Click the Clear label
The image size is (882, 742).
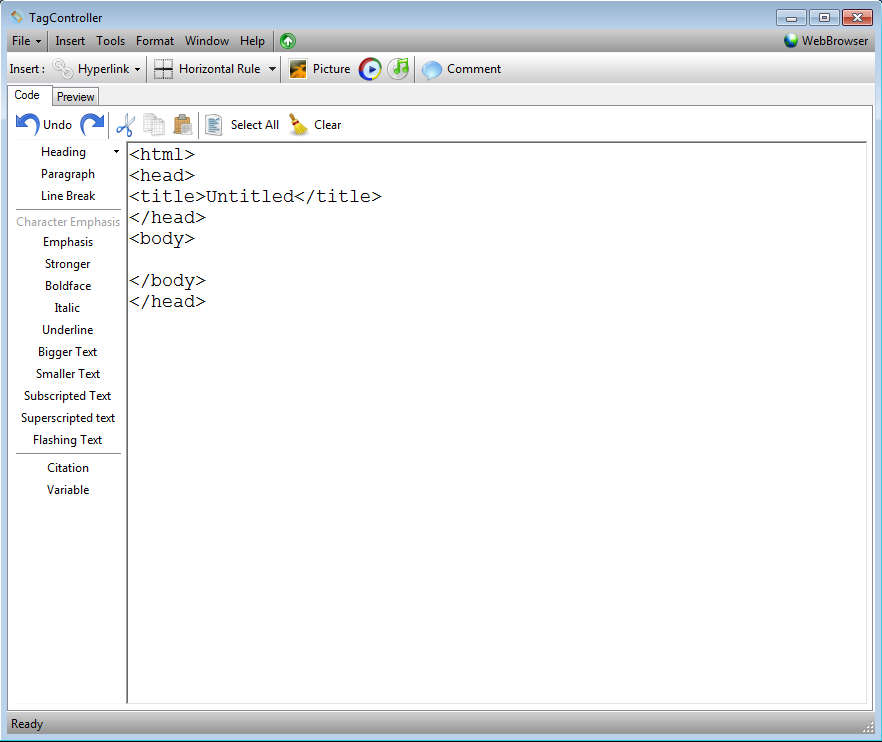pyautogui.click(x=327, y=125)
